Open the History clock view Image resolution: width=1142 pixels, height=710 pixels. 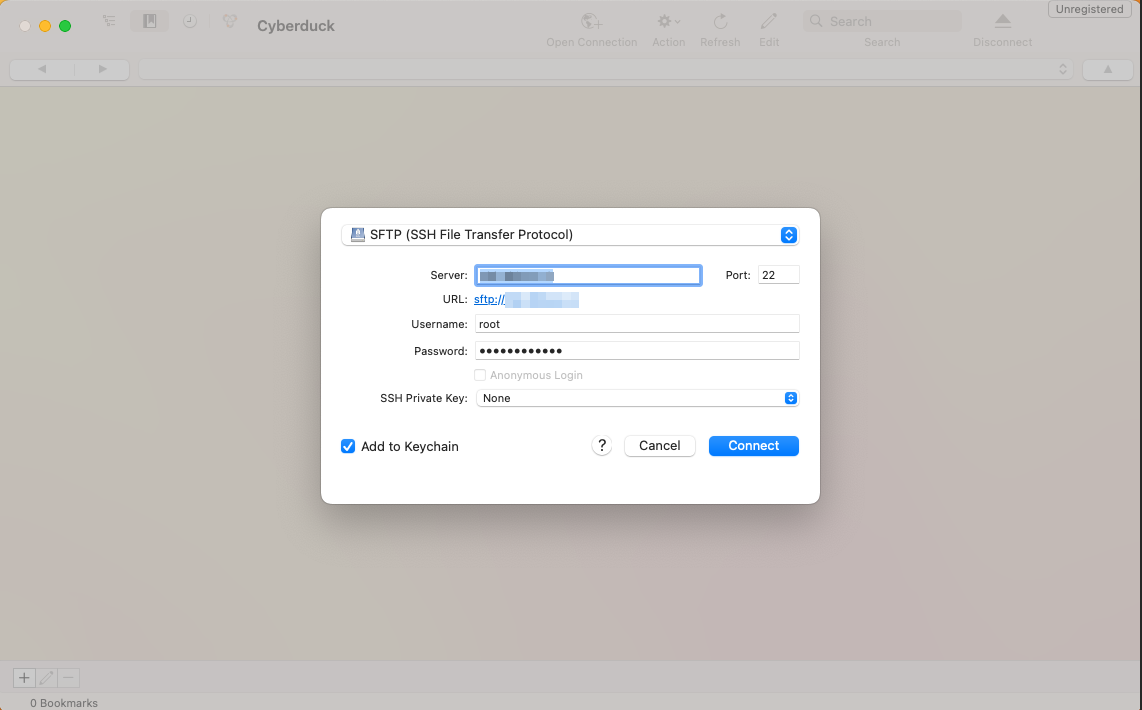[x=190, y=21]
